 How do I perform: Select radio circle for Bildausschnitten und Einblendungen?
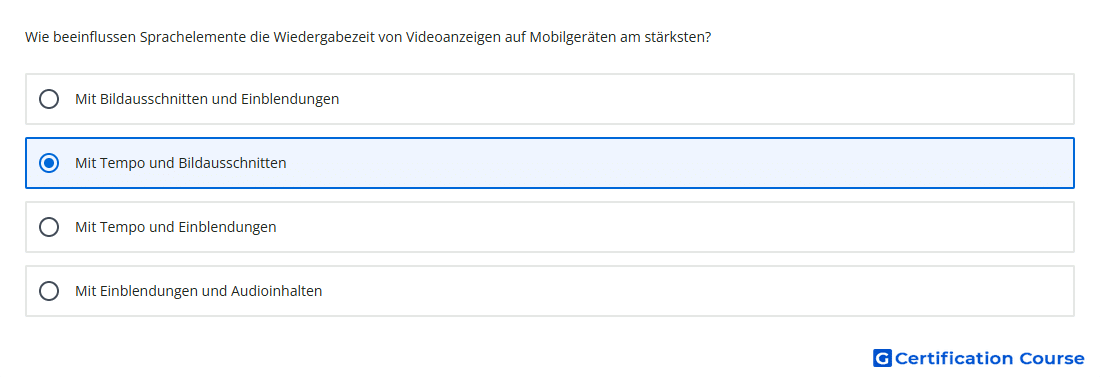(x=49, y=99)
